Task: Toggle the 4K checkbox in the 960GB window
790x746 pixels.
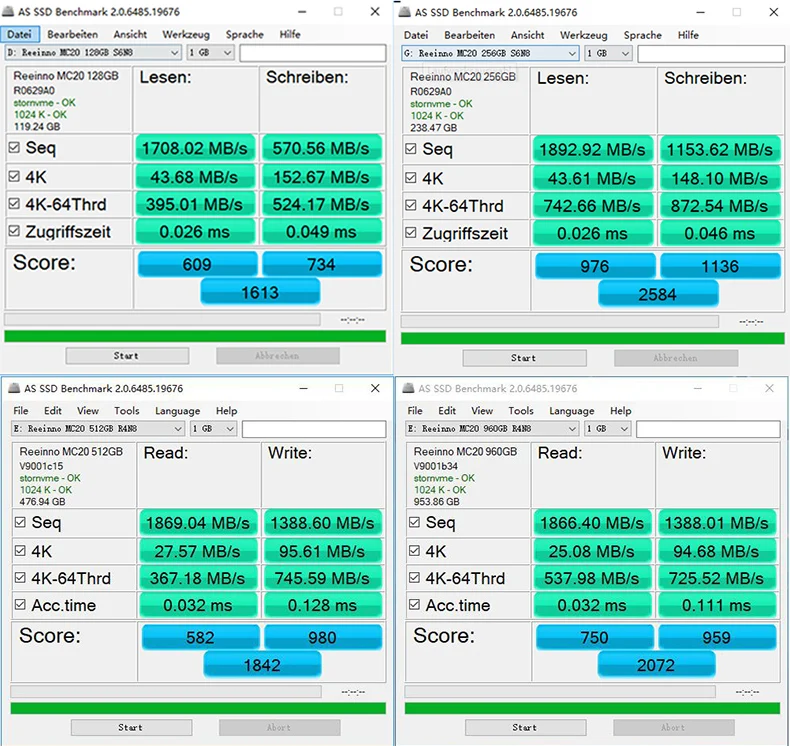Action: (x=414, y=551)
